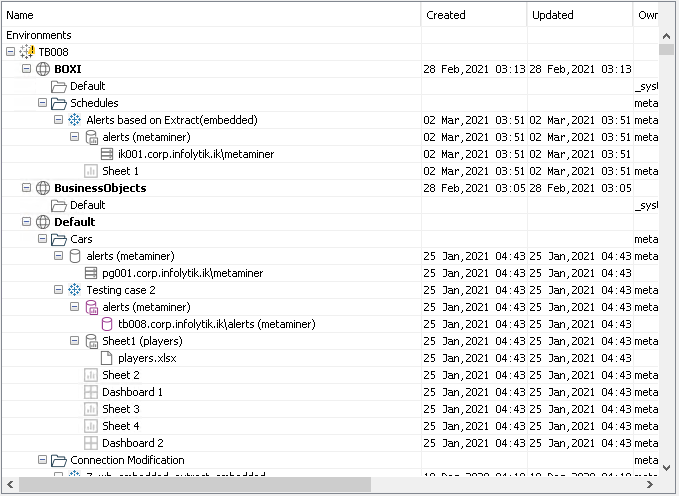Collapse the BusinessObjects site node
The height and width of the screenshot is (496, 679).
tap(26, 188)
